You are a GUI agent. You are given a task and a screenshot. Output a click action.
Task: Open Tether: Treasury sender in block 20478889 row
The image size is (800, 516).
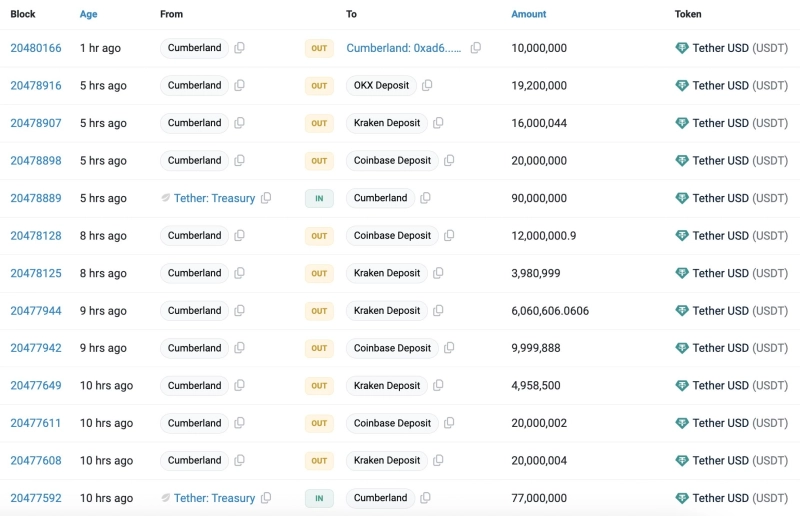[x=214, y=198]
